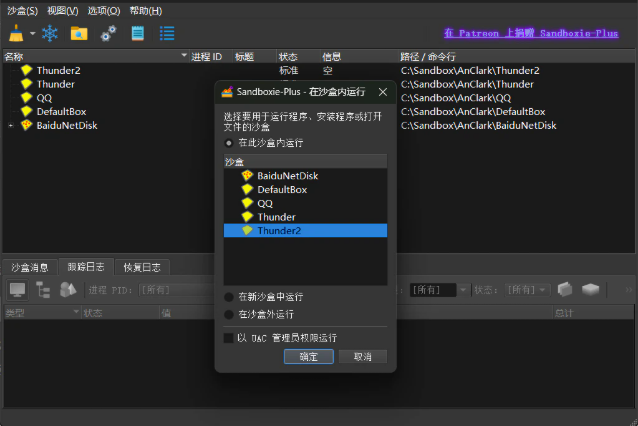Image resolution: width=638 pixels, height=426 pixels.
Task: Click the 沙盒 header in dialog list
Action: pos(305,162)
